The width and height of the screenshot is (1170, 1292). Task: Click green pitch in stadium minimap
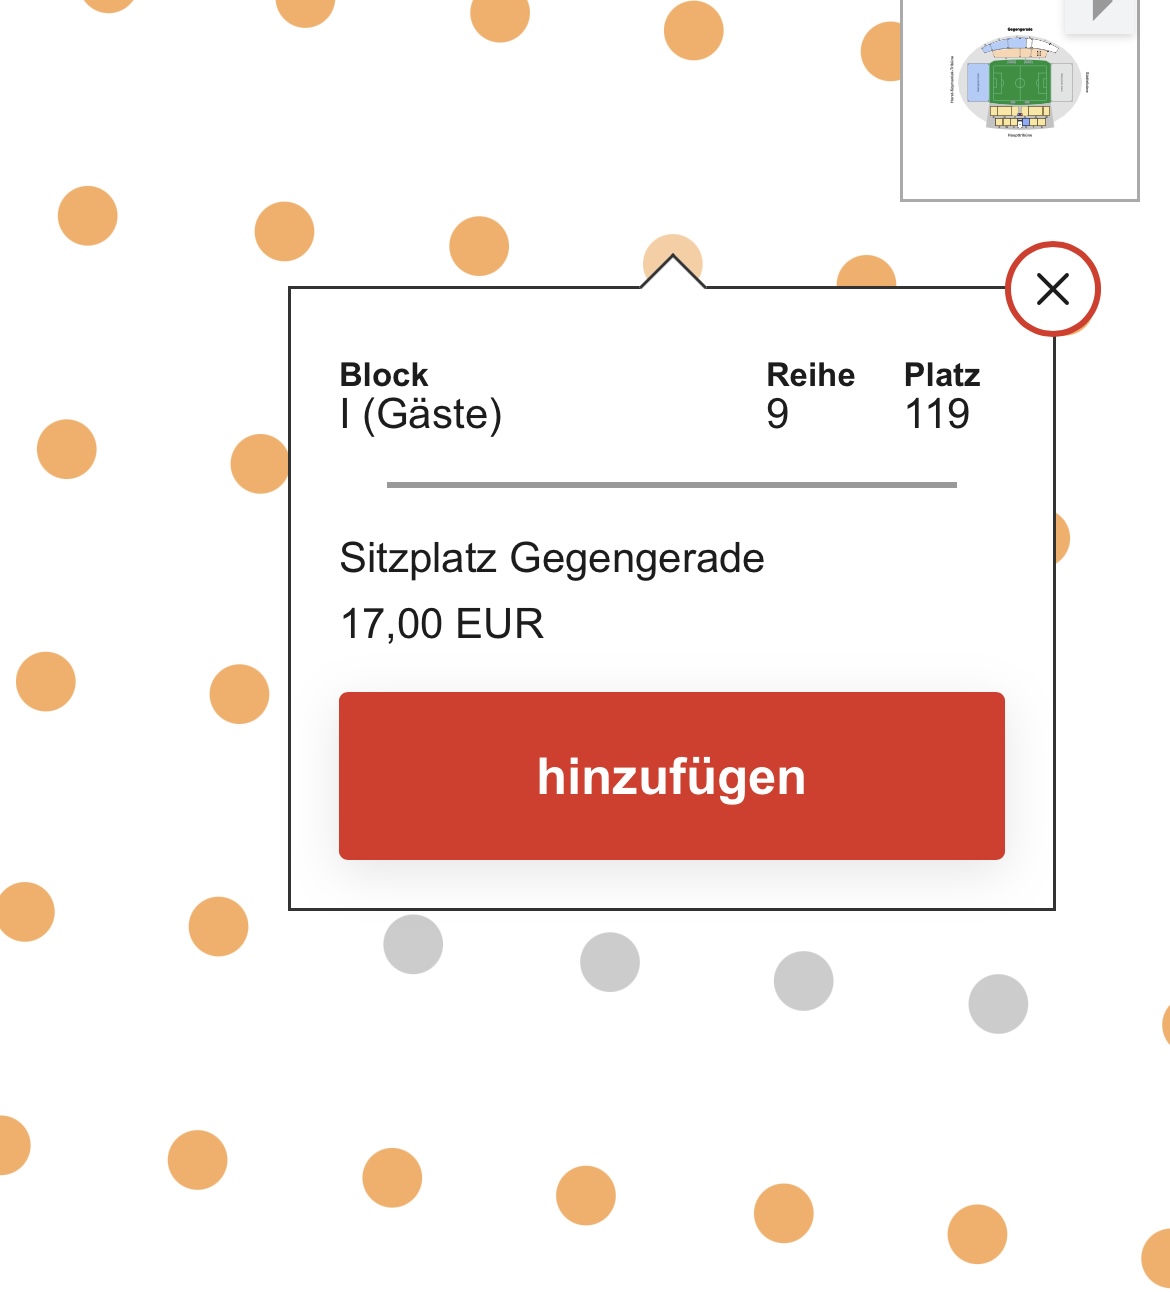click(1019, 81)
